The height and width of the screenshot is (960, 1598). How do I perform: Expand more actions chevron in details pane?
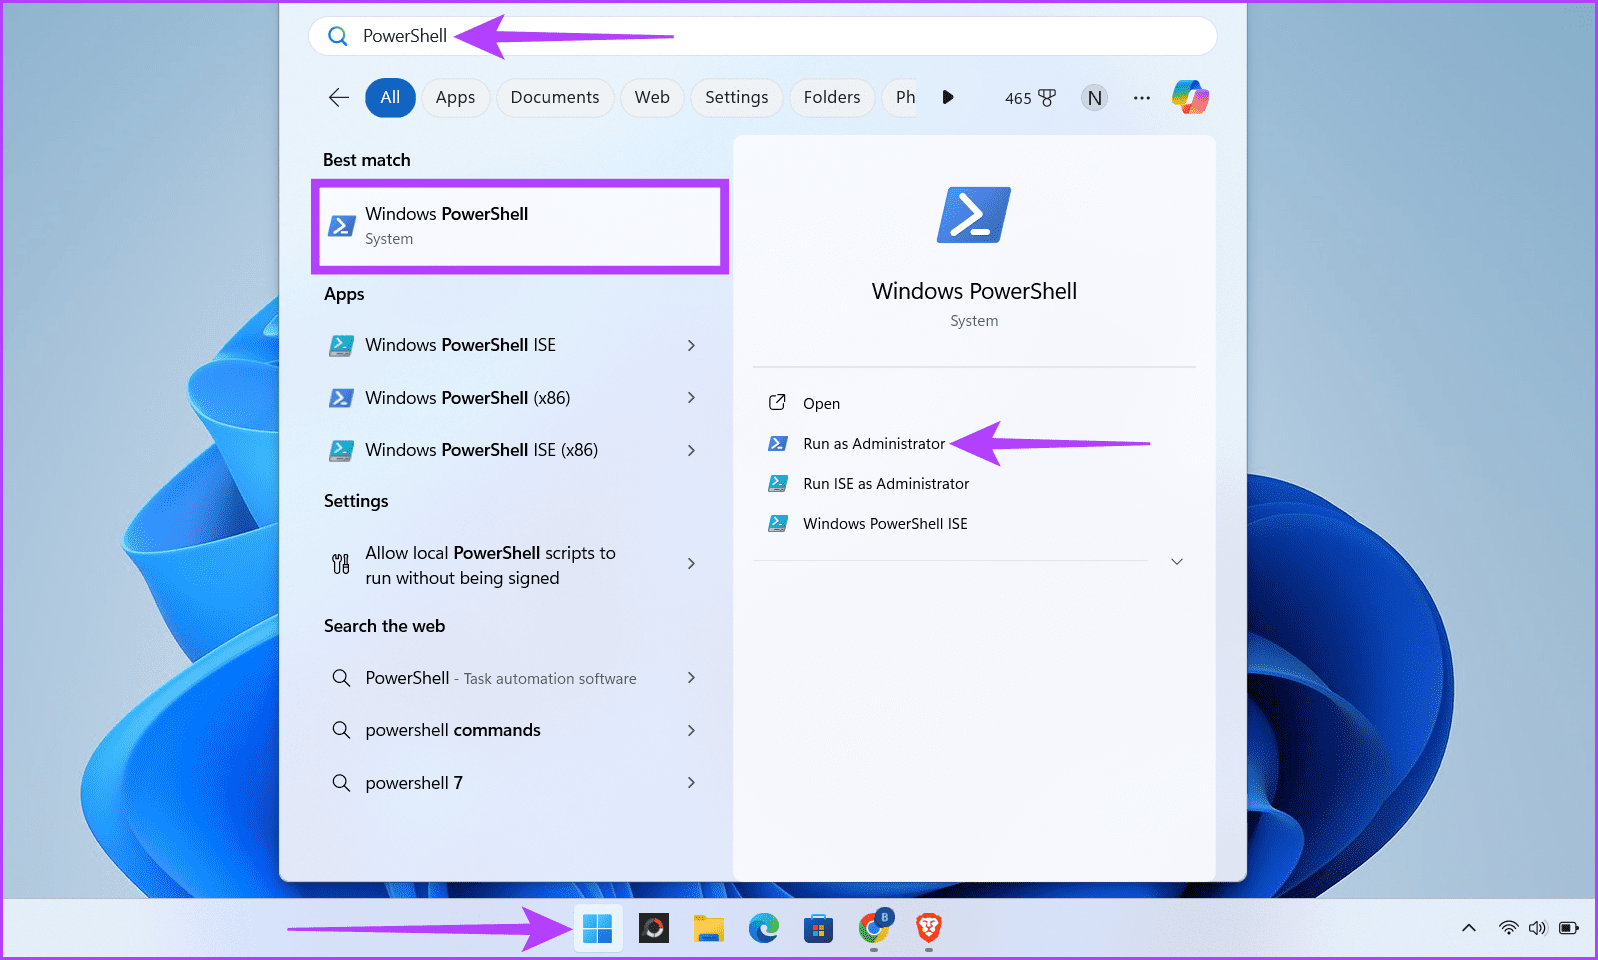pyautogui.click(x=1177, y=562)
